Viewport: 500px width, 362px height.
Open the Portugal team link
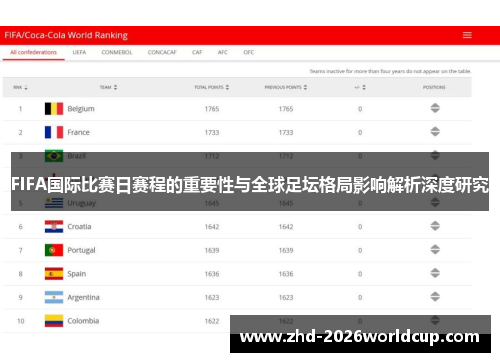click(x=81, y=250)
